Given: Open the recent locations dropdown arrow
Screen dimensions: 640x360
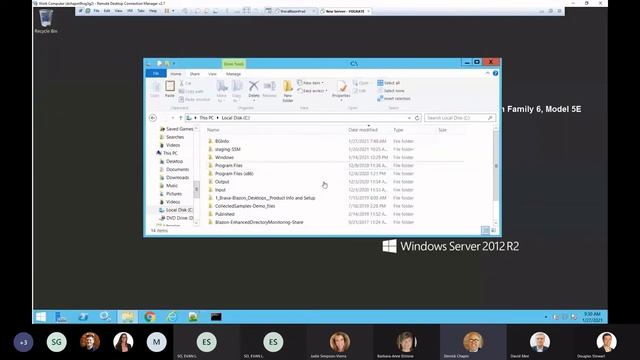Looking at the screenshot, I should 173,118.
